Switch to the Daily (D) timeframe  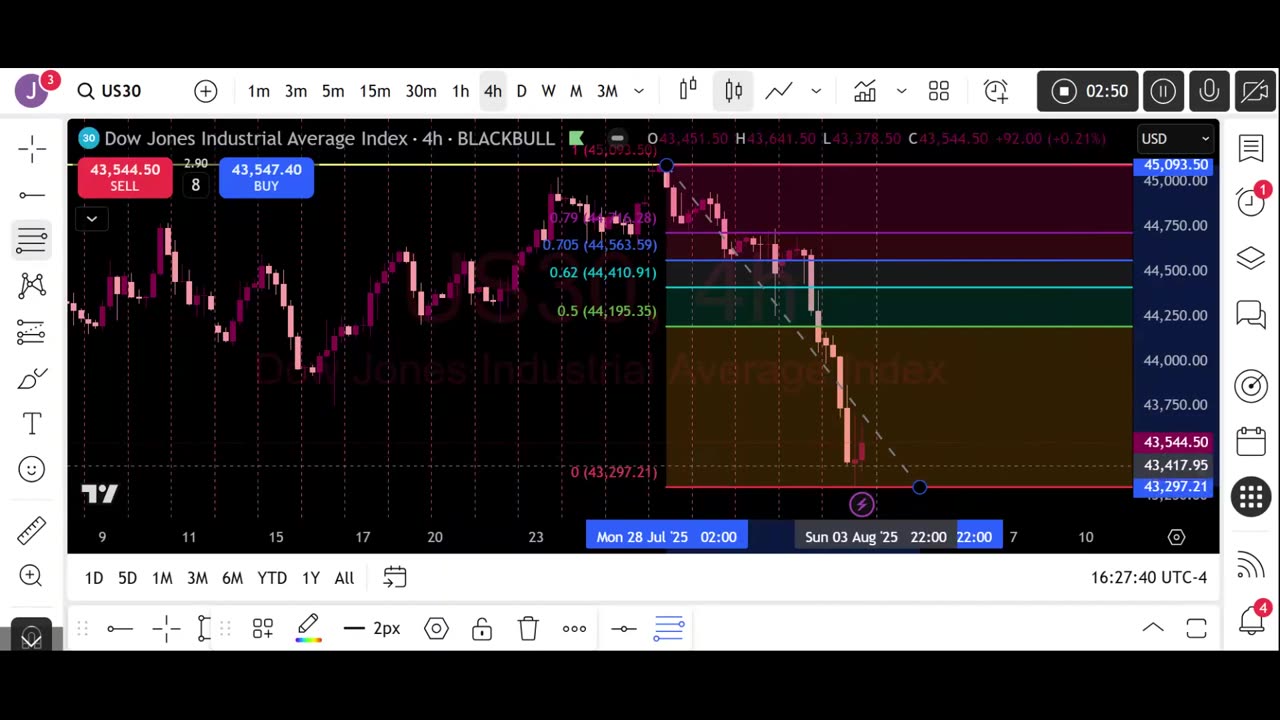(521, 91)
